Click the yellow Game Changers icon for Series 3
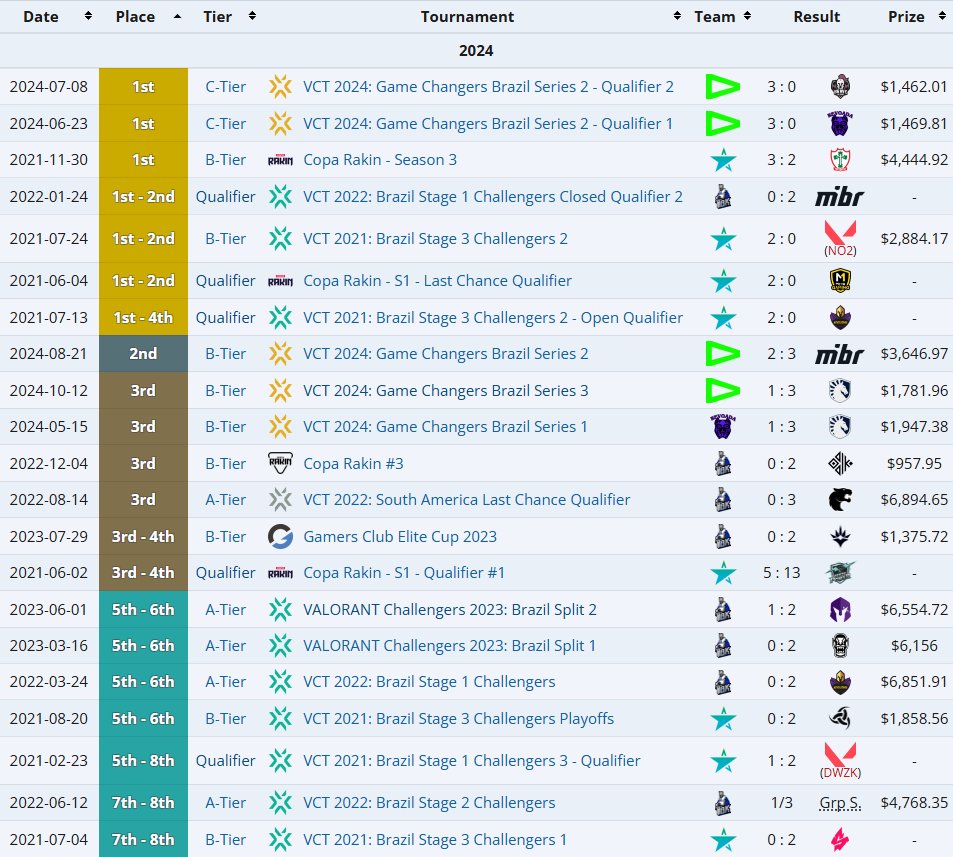This screenshot has height=857, width=953. tap(280, 390)
